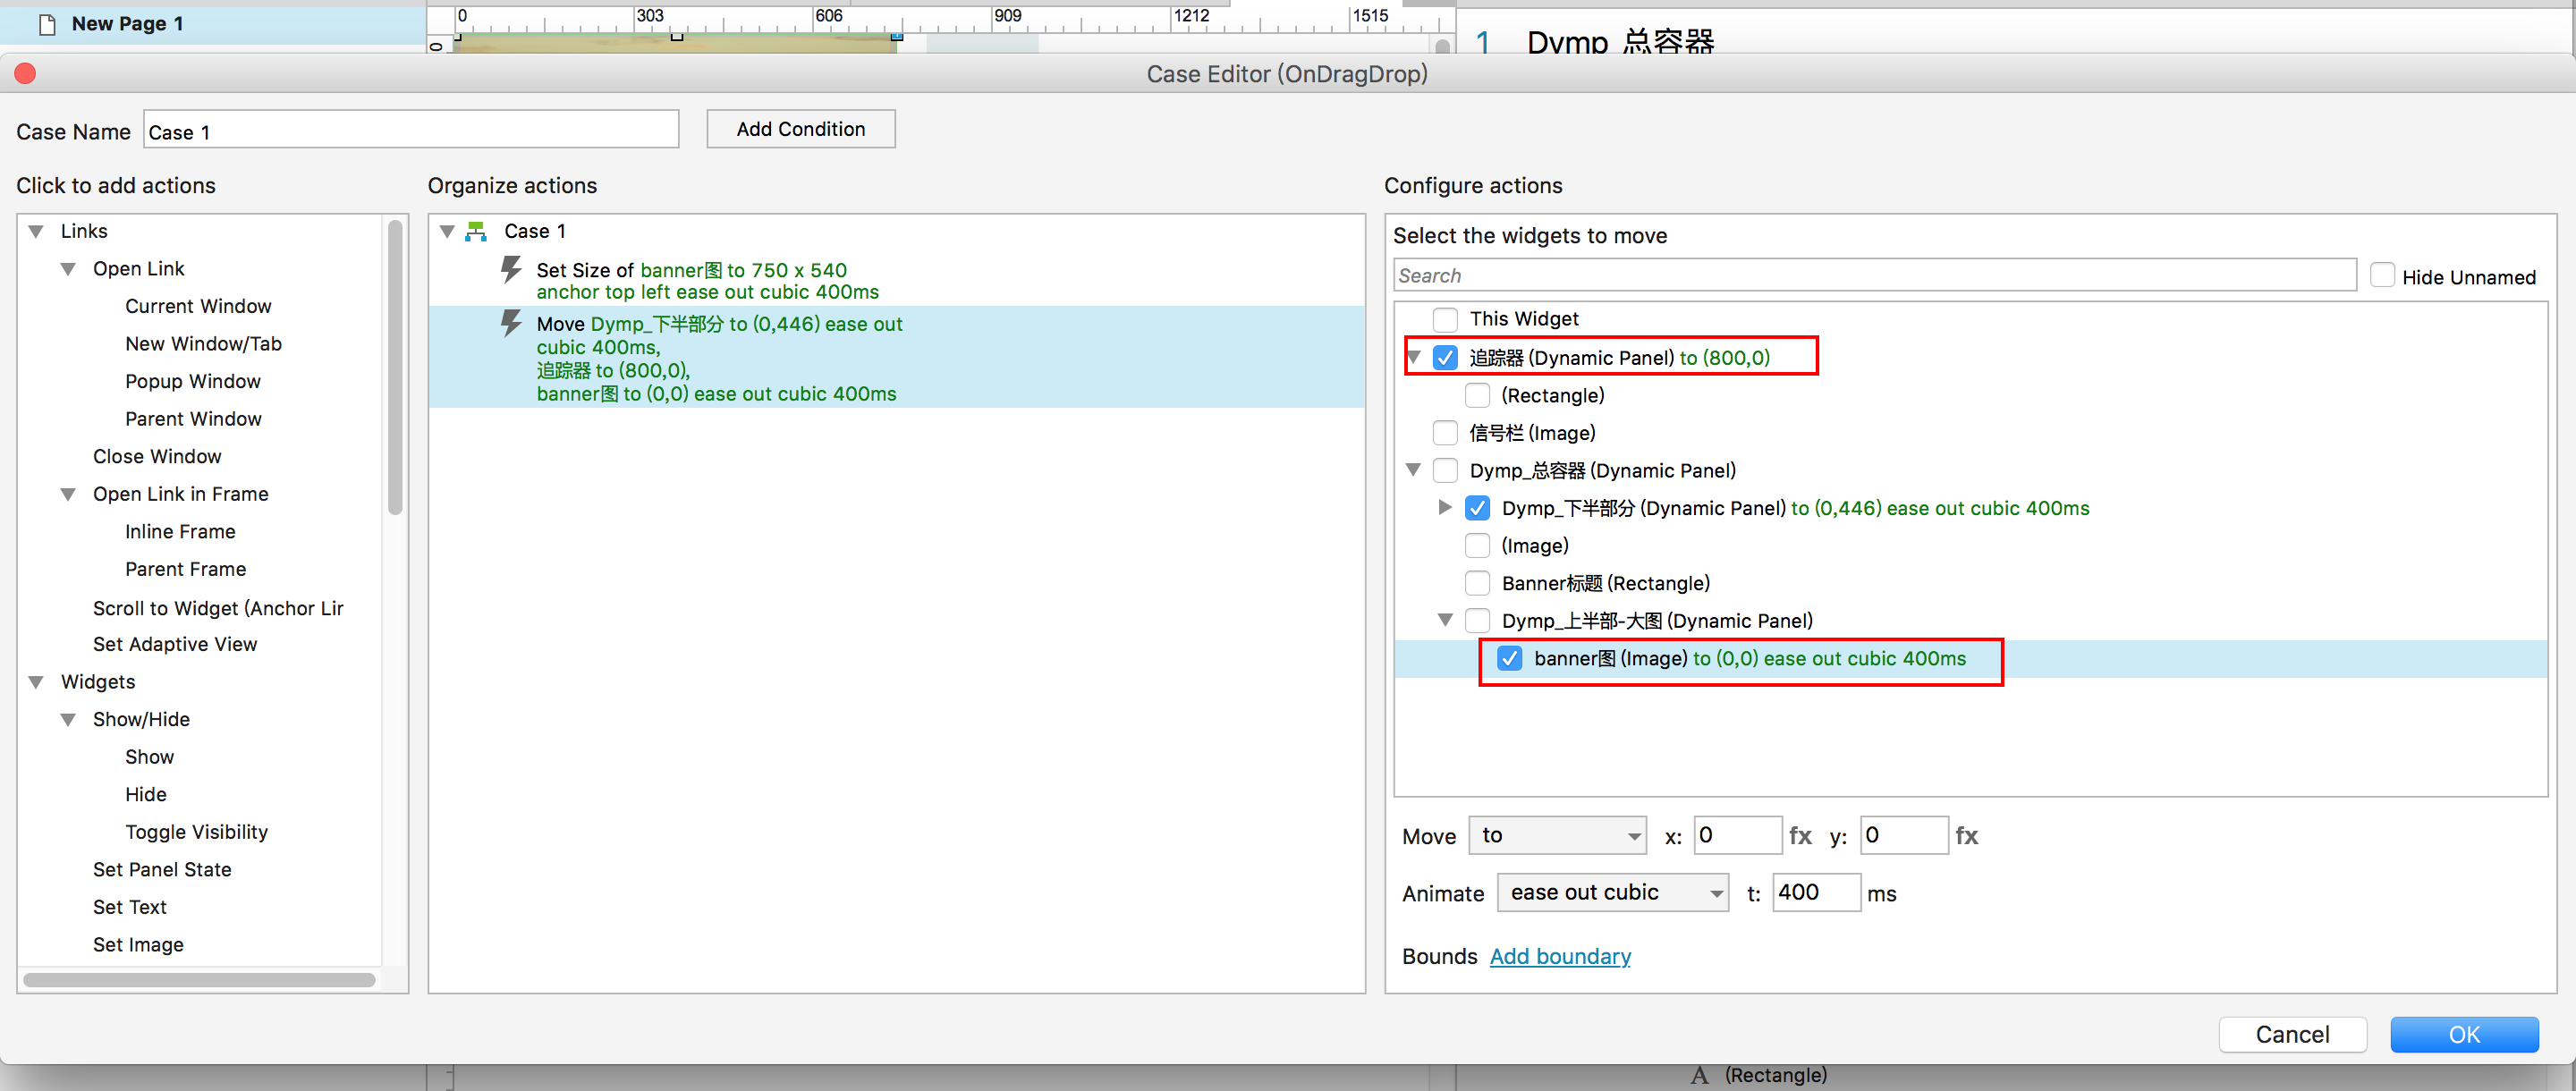Enable the Hide Unnamed checkbox
The width and height of the screenshot is (2576, 1091).
(x=2382, y=276)
